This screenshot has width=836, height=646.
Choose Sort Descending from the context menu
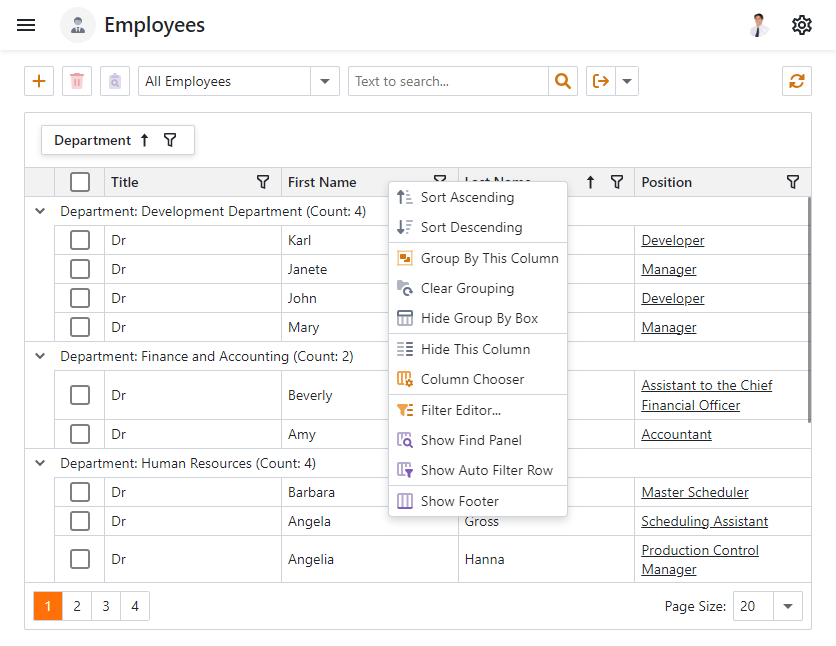tap(478, 227)
